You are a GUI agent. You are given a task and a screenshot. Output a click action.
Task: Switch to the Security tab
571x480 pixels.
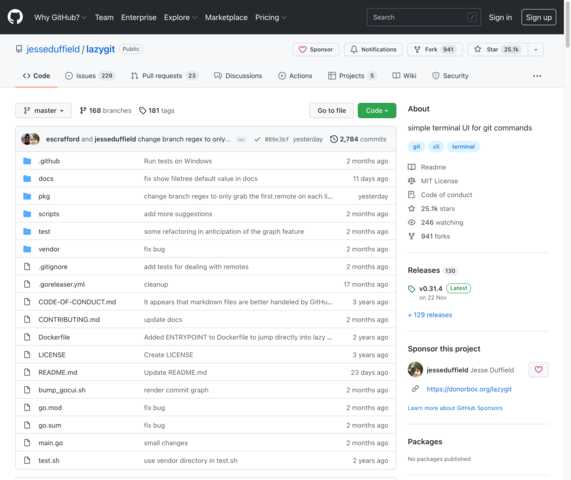[450, 76]
